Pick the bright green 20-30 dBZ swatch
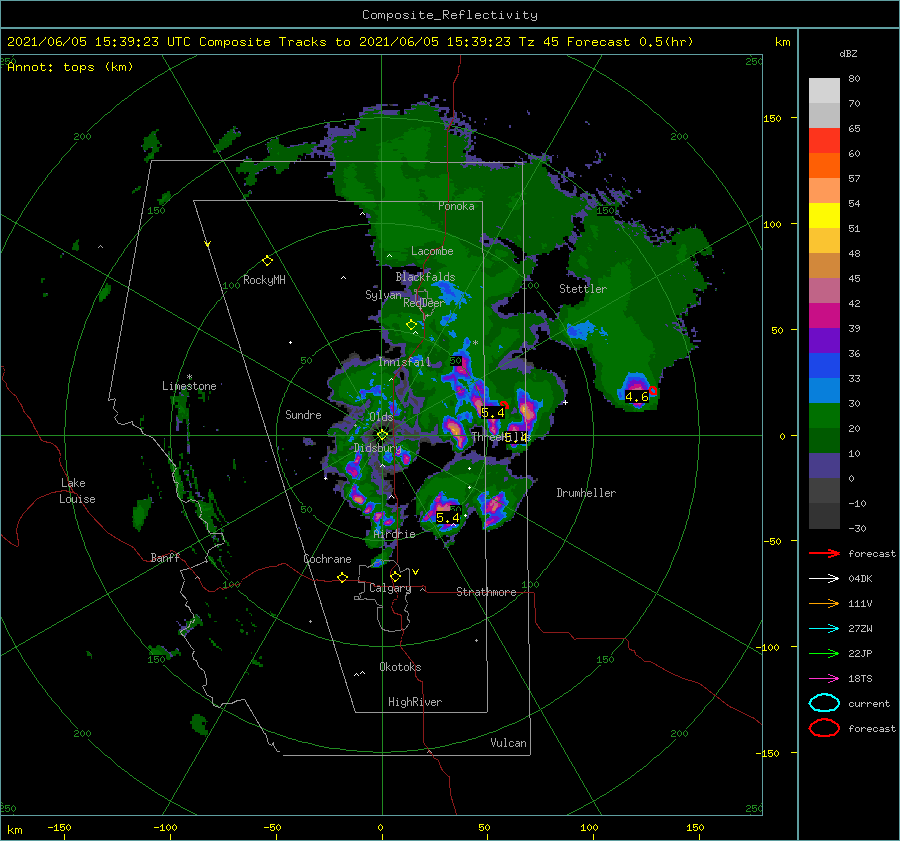The image size is (900, 841). [824, 416]
